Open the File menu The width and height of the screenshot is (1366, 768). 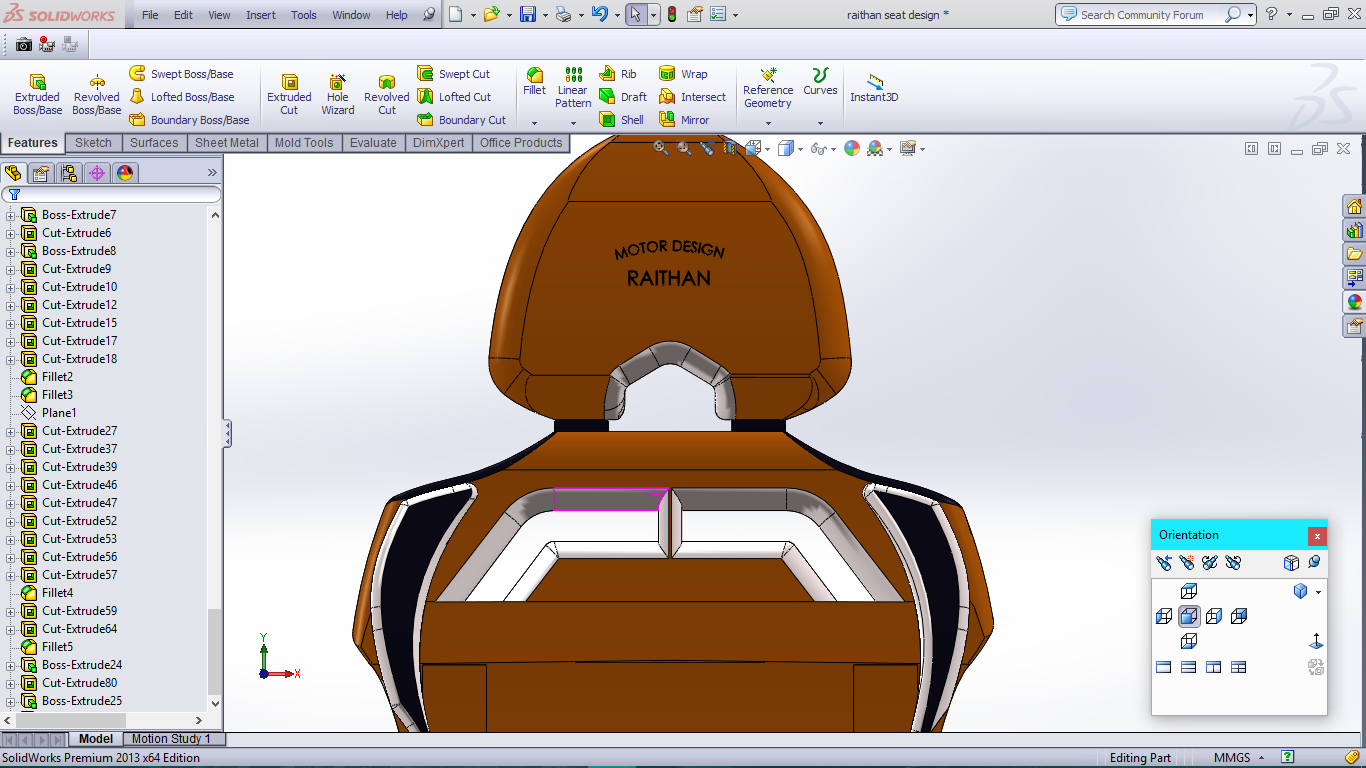coord(150,15)
